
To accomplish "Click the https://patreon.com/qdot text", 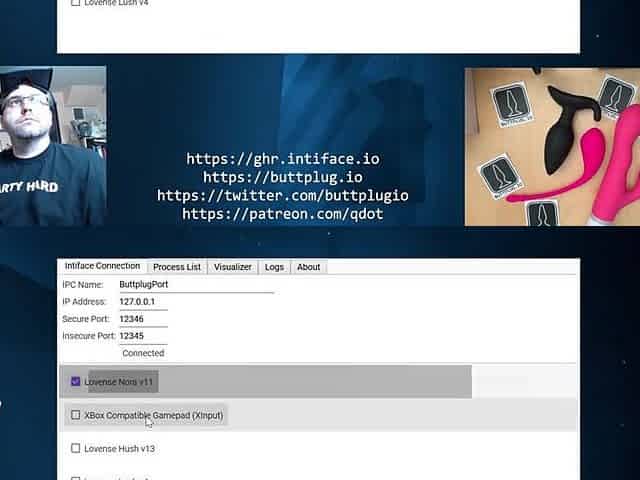I will 283,213.
